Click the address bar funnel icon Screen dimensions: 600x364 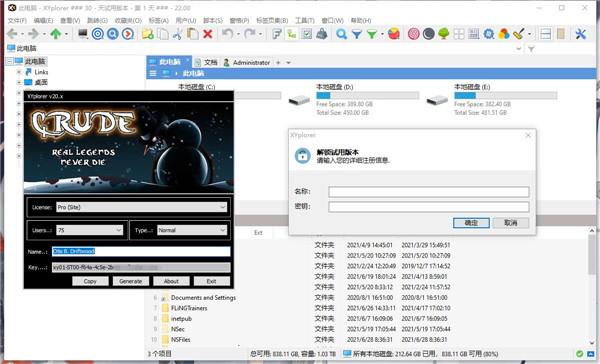(x=531, y=49)
